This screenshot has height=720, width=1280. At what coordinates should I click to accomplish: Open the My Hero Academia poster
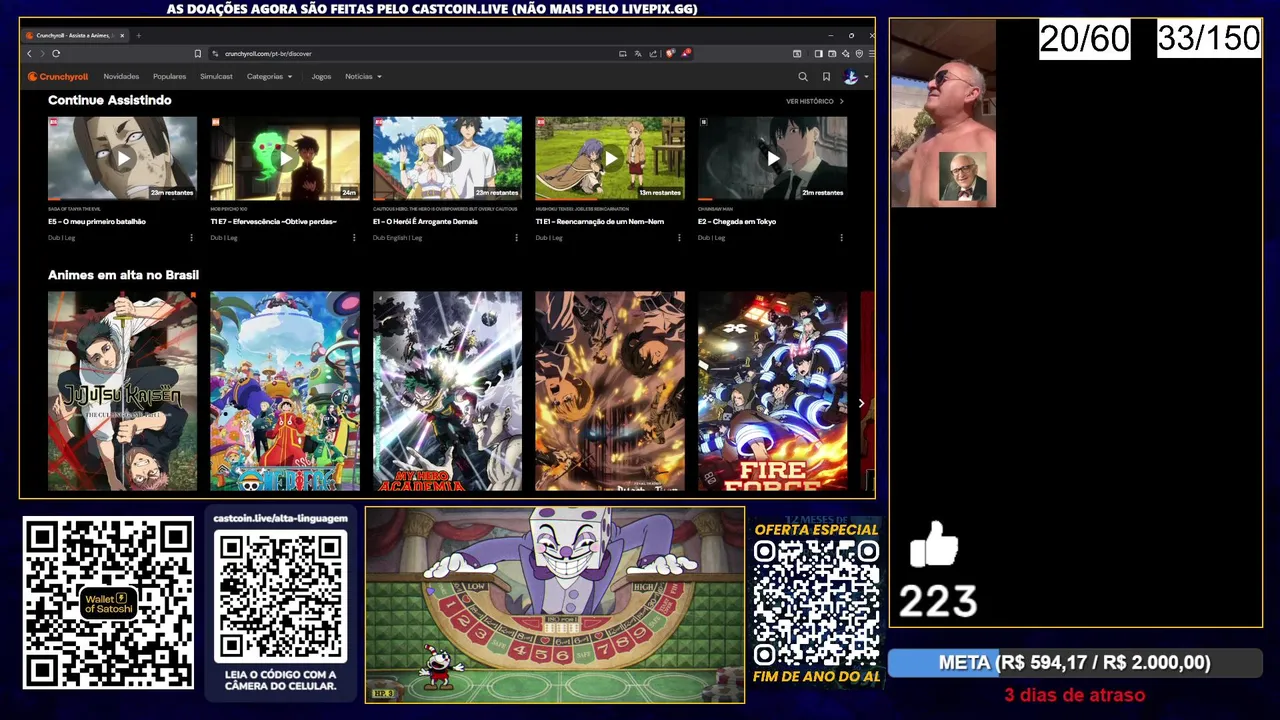[447, 391]
